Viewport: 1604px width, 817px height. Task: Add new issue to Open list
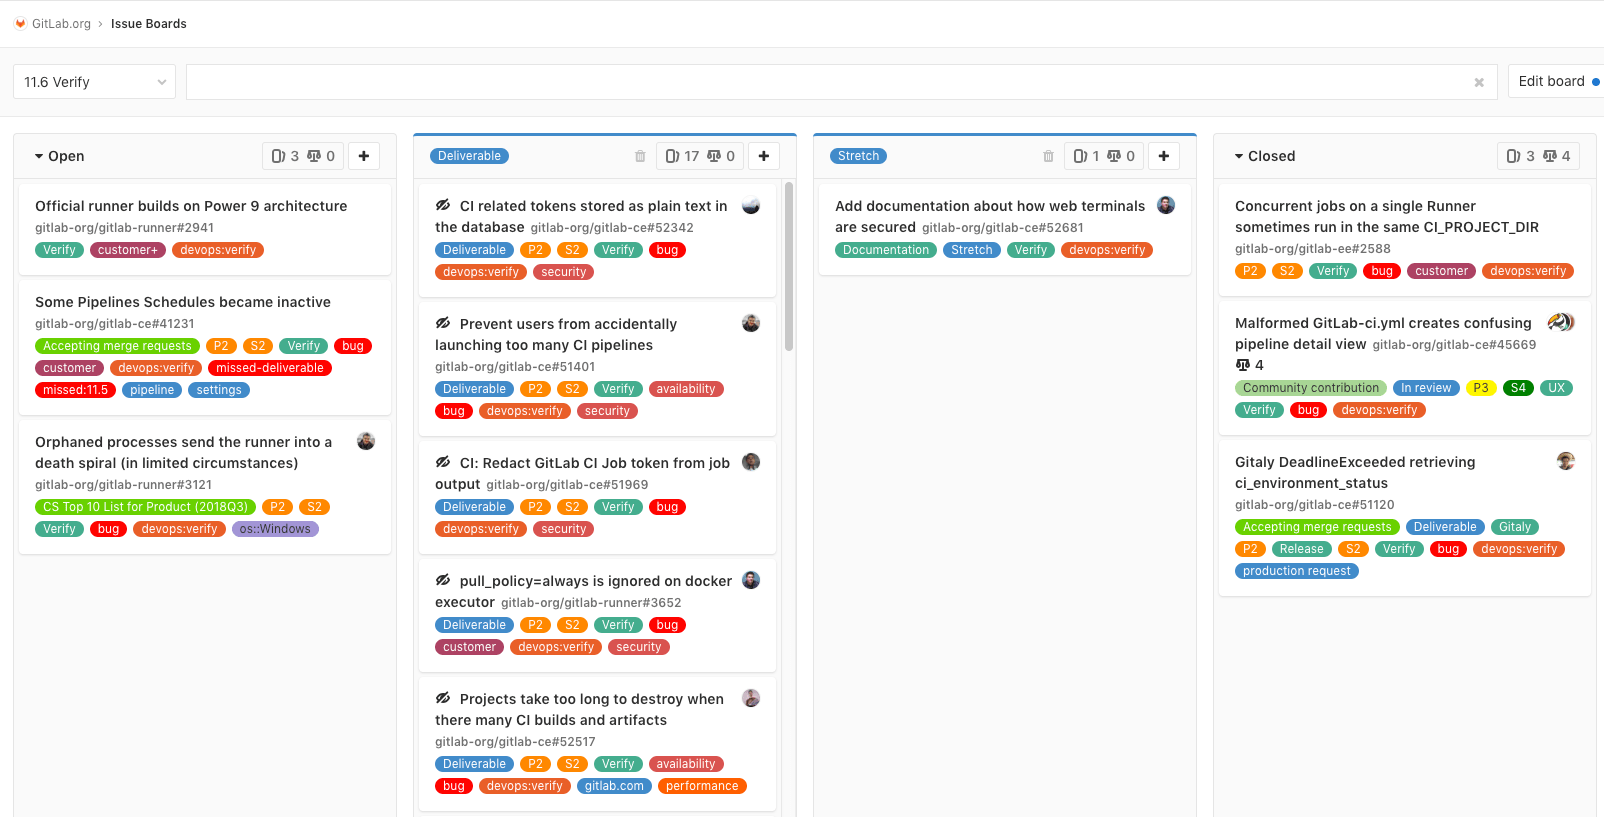[364, 156]
